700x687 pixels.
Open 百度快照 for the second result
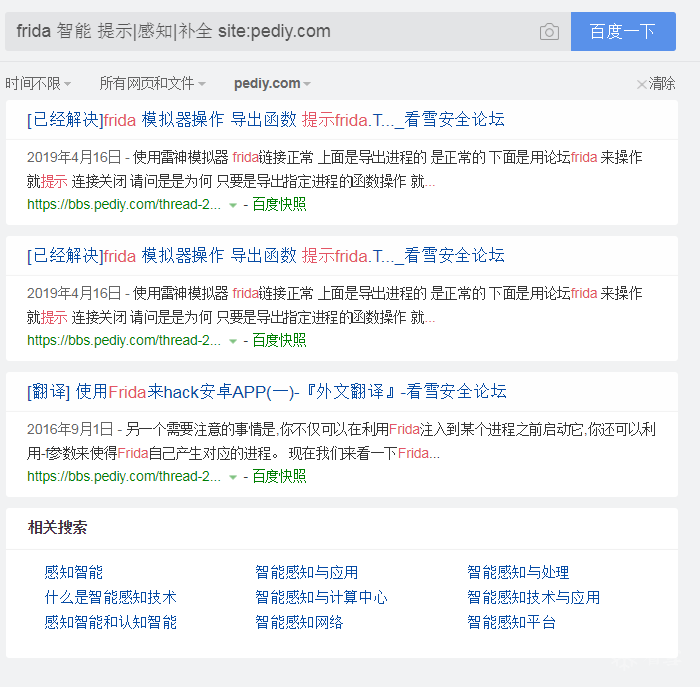point(279,341)
